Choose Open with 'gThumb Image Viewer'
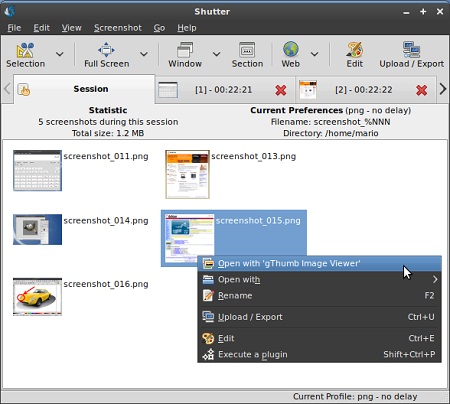The image size is (450, 404). point(319,263)
